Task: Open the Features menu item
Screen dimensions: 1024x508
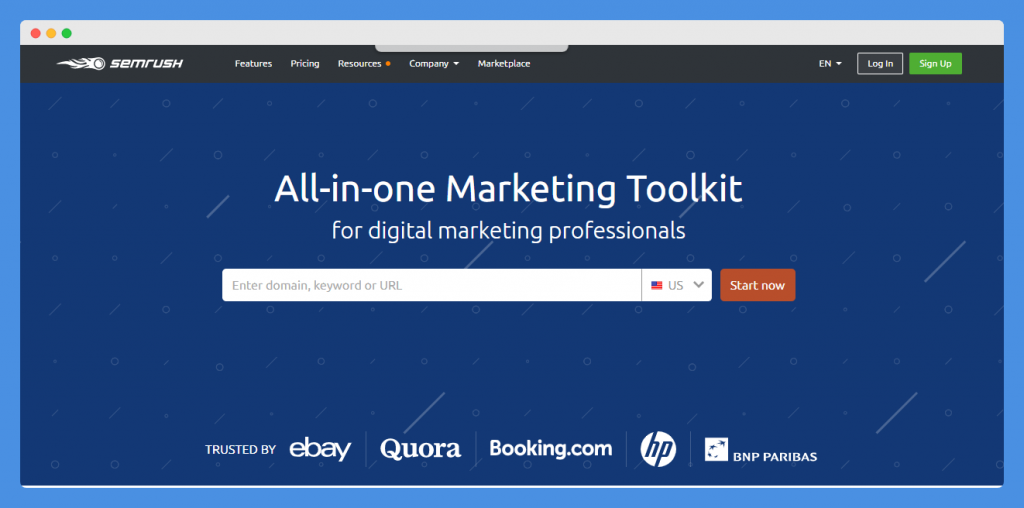Action: (x=253, y=63)
